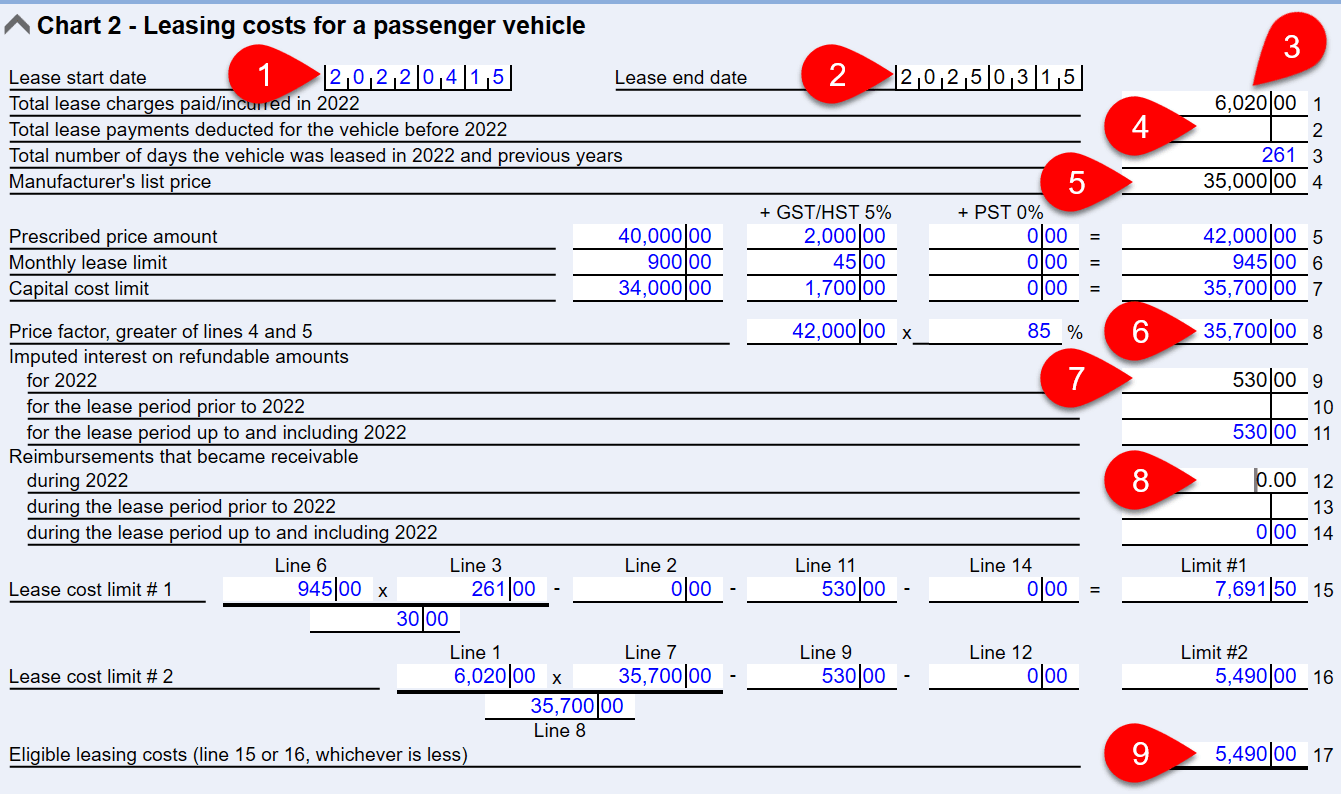Click the 30 divisor under lease cost limit #1
The width and height of the screenshot is (1341, 794).
click(x=385, y=619)
